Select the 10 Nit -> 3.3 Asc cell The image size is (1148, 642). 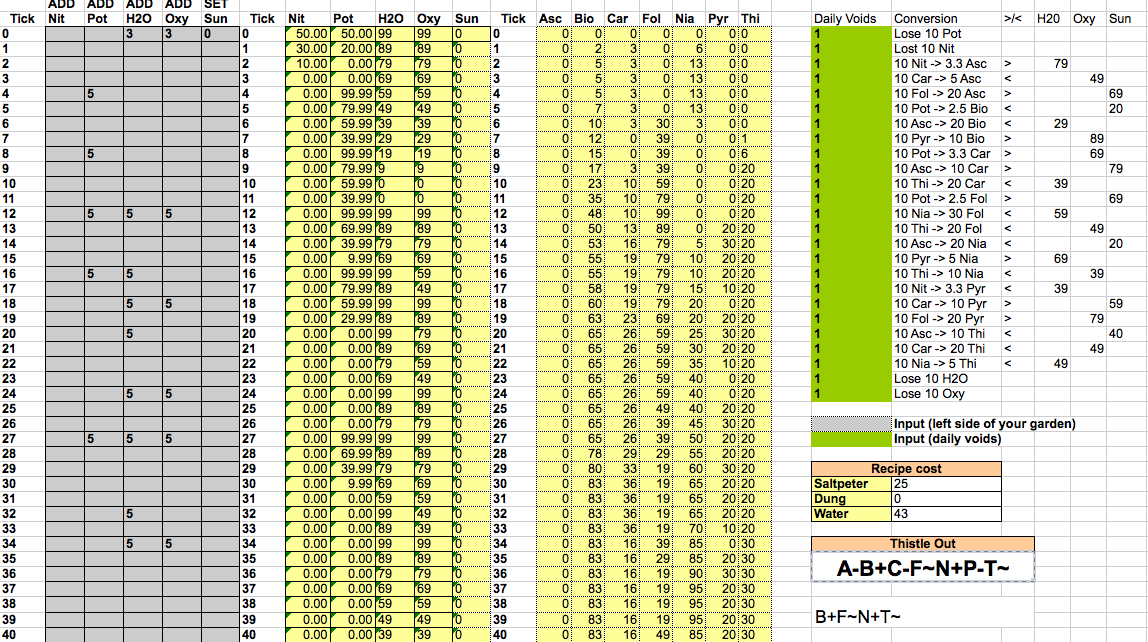946,64
